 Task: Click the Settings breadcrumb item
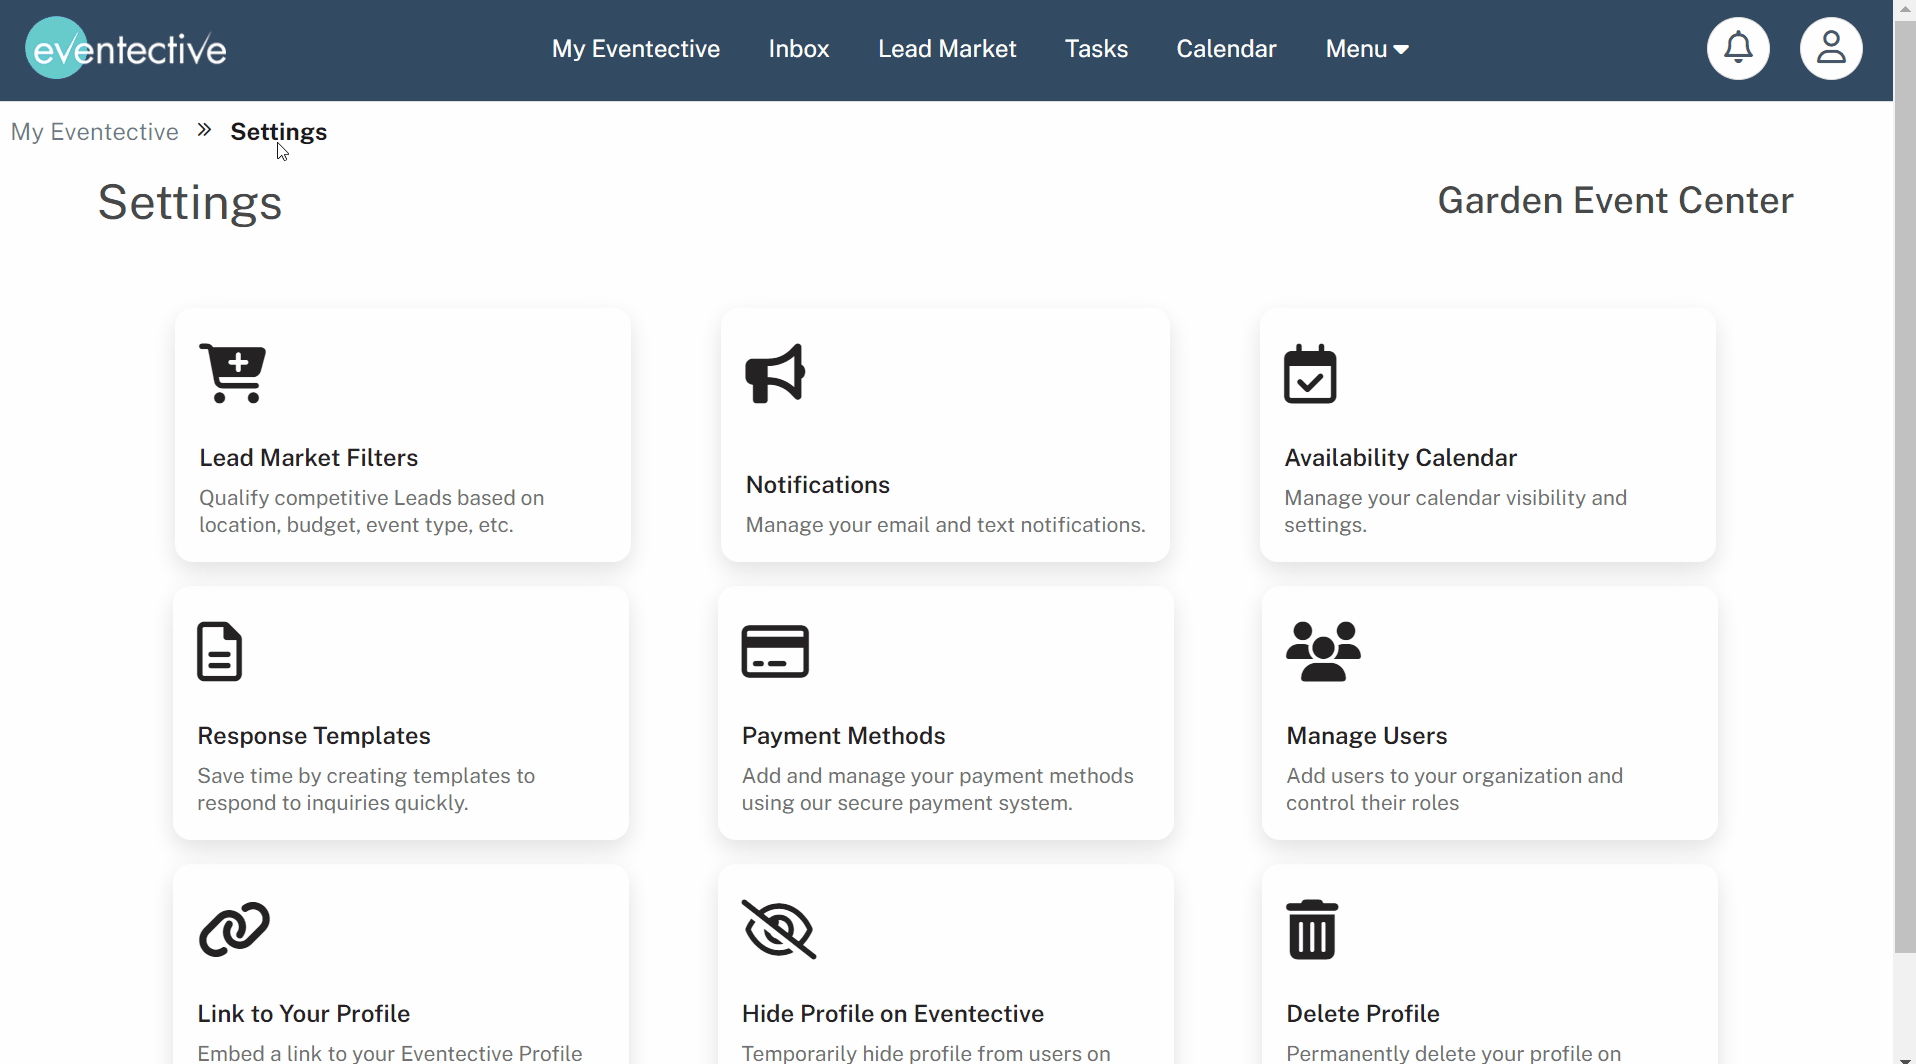[x=279, y=132]
